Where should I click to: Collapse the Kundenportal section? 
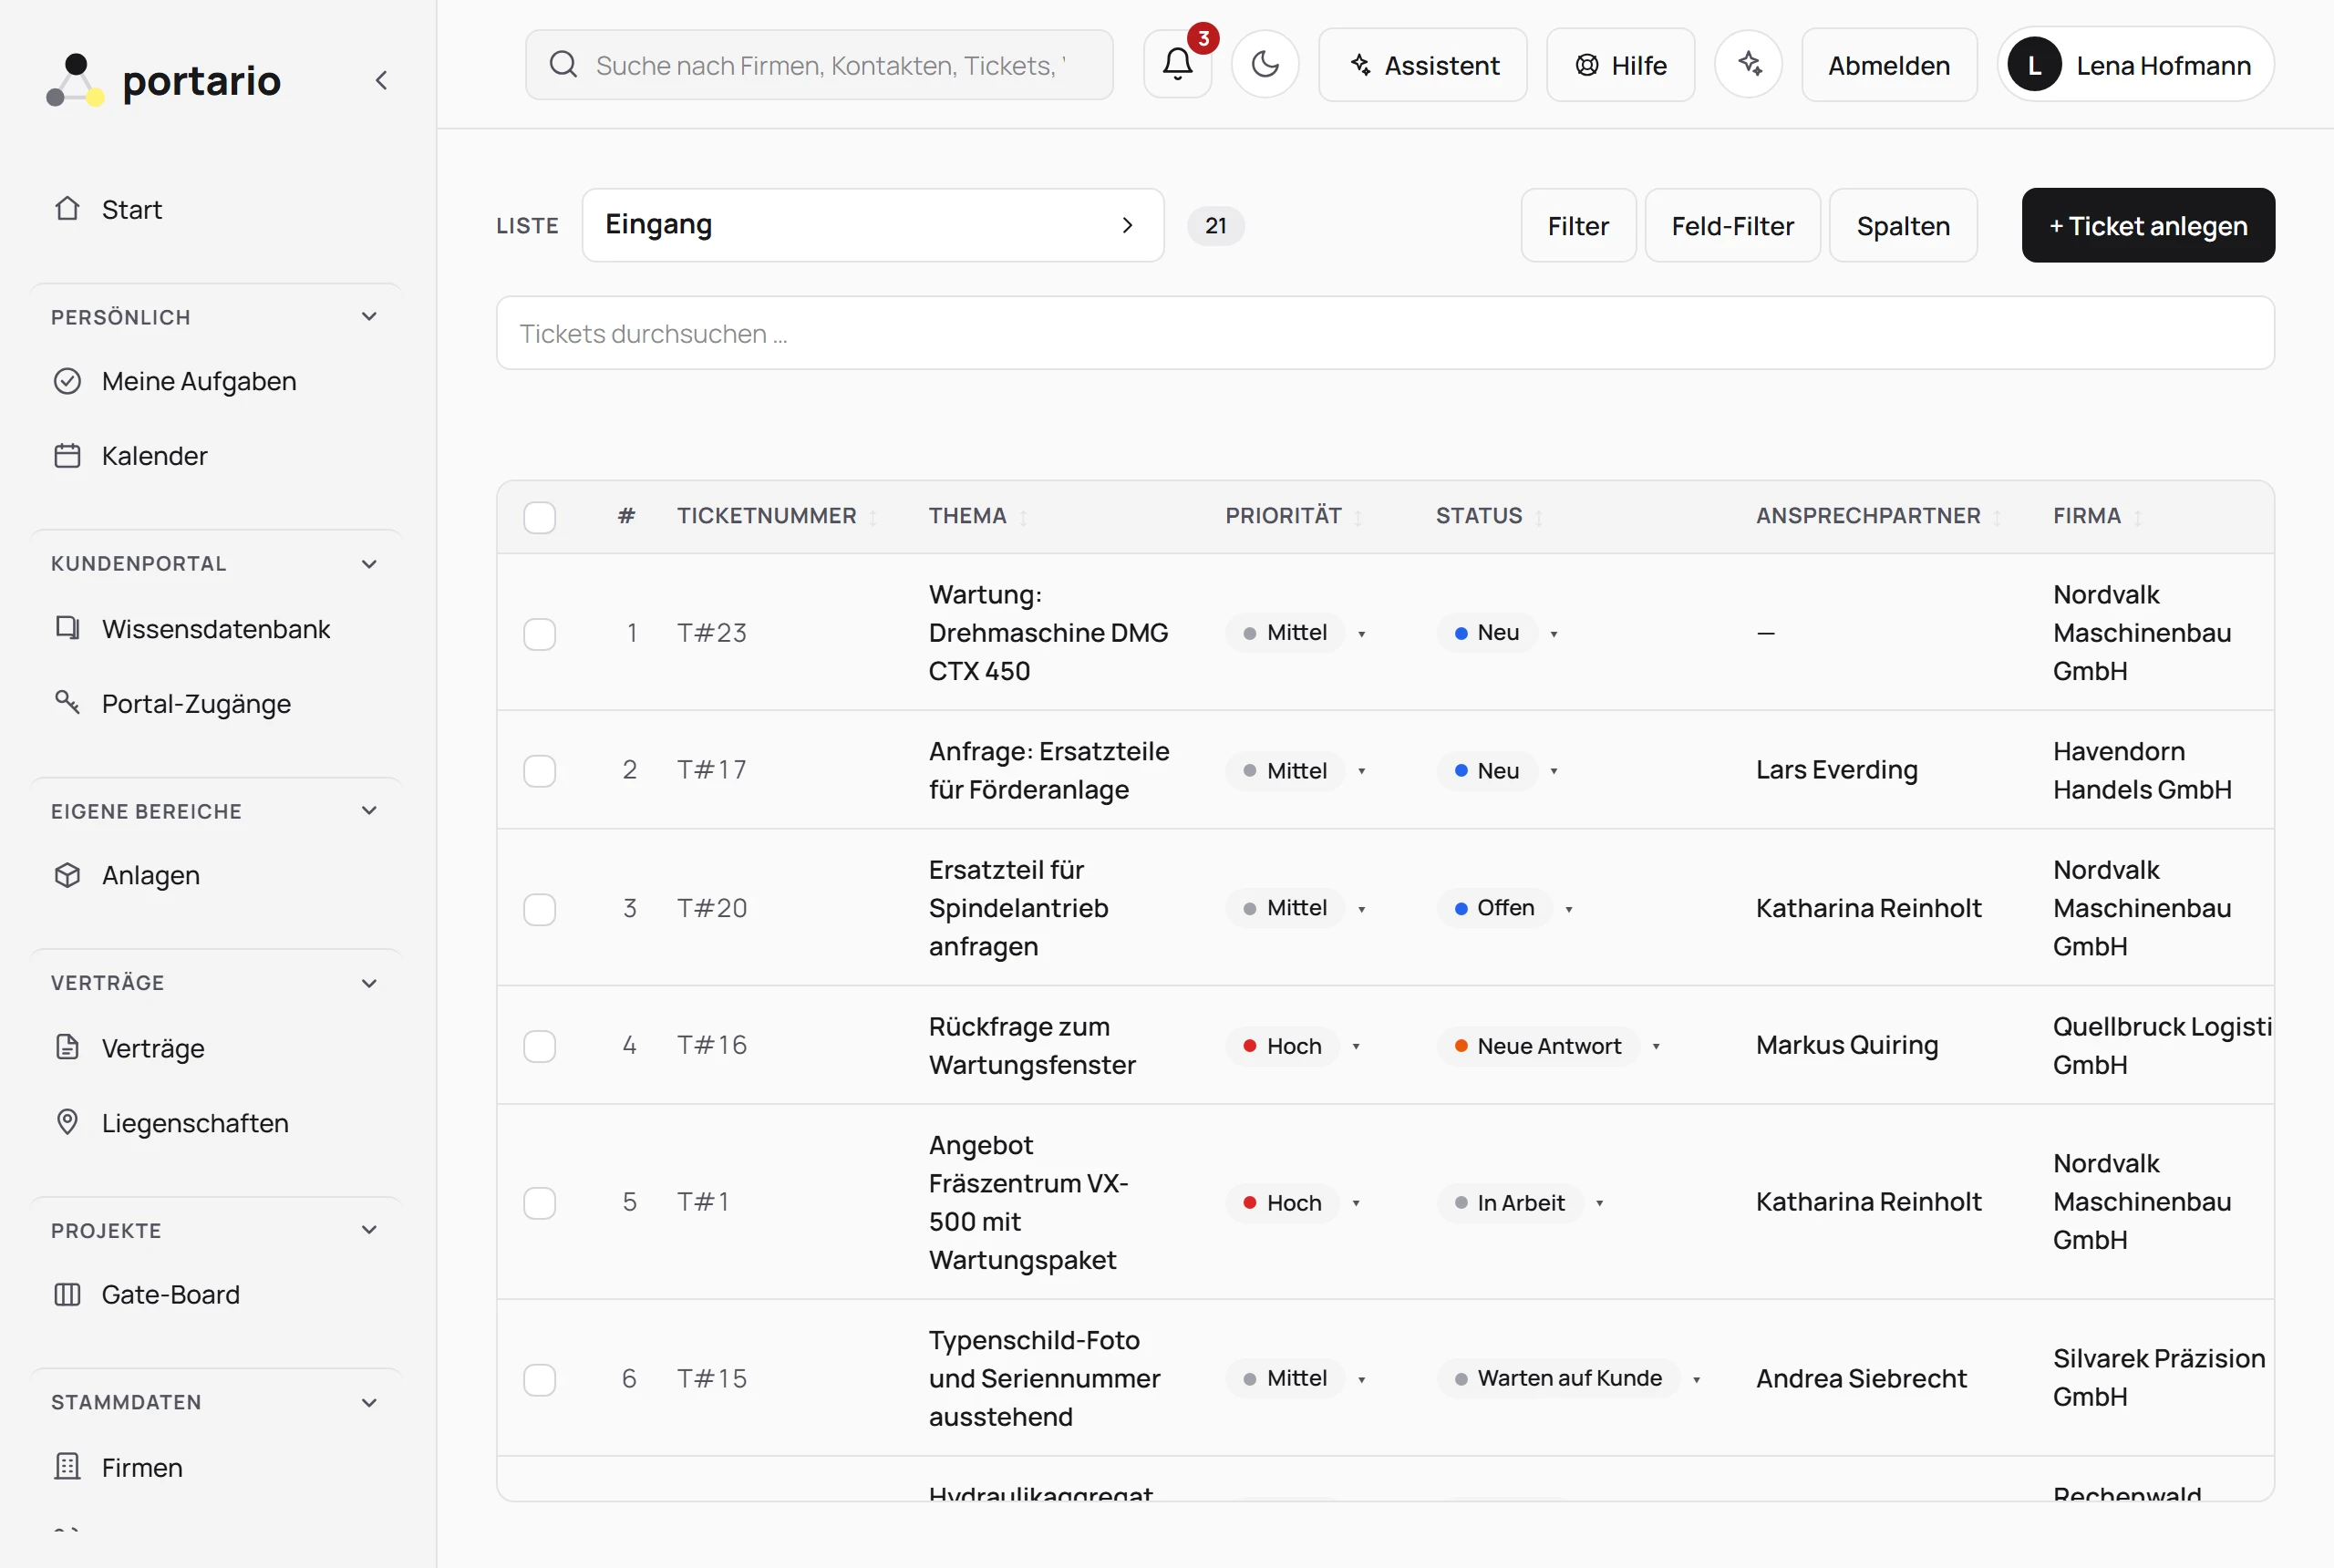369,564
